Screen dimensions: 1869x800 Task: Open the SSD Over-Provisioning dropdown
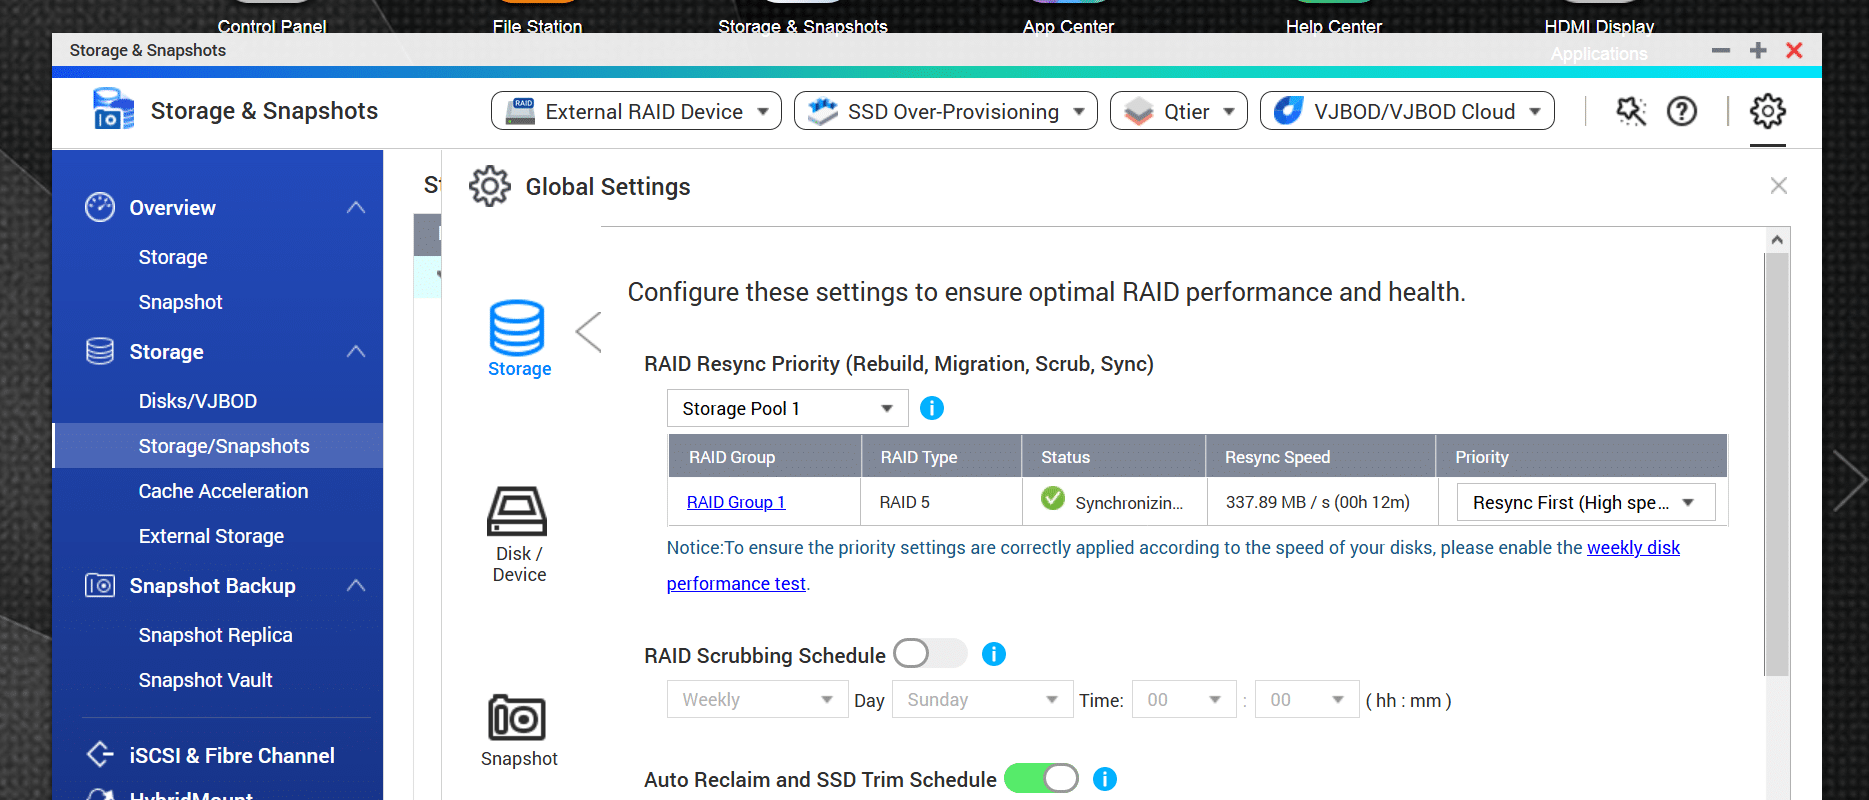(x=945, y=111)
